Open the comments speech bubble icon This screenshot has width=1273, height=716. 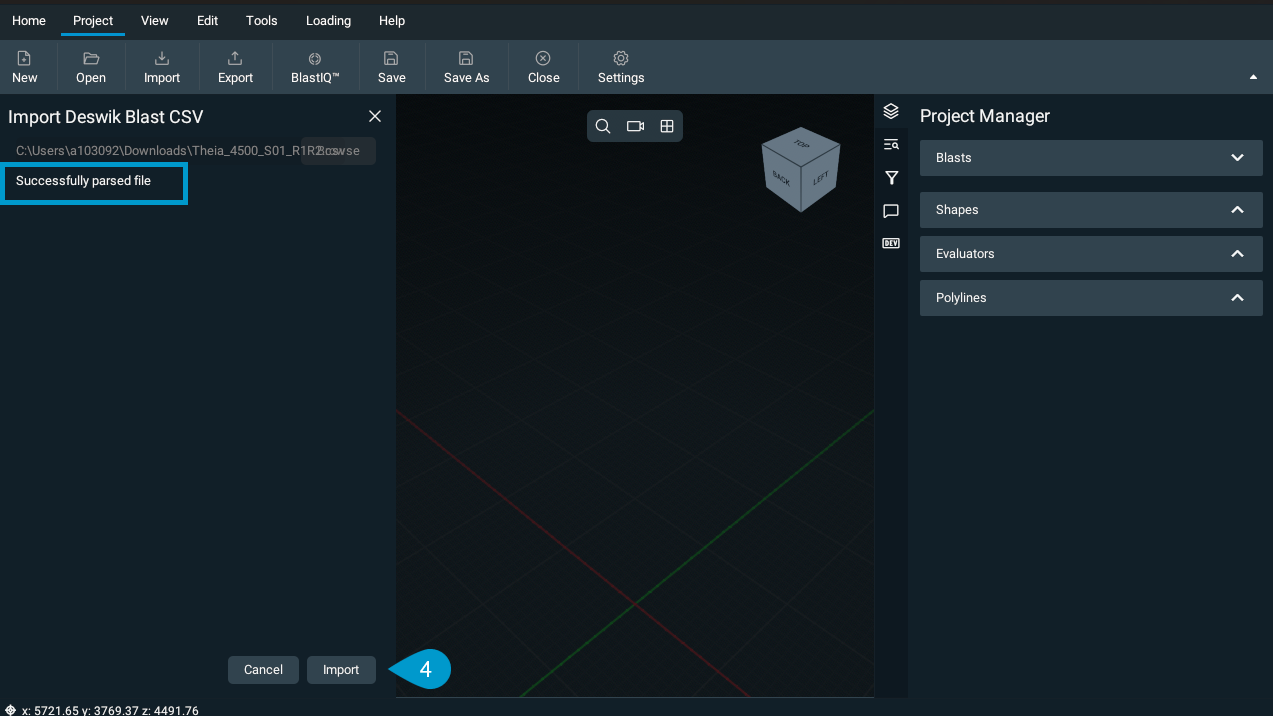891,211
